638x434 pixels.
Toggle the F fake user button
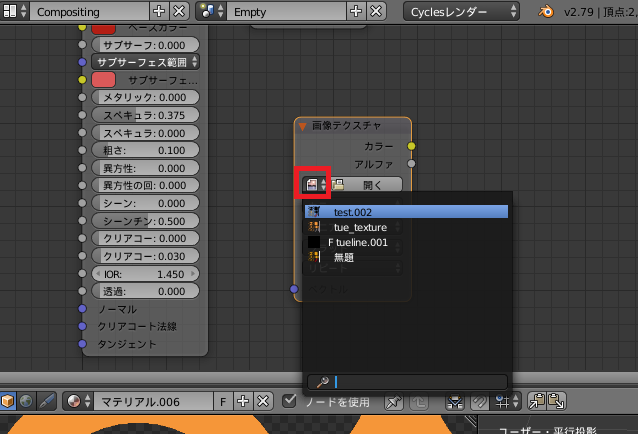[223, 402]
